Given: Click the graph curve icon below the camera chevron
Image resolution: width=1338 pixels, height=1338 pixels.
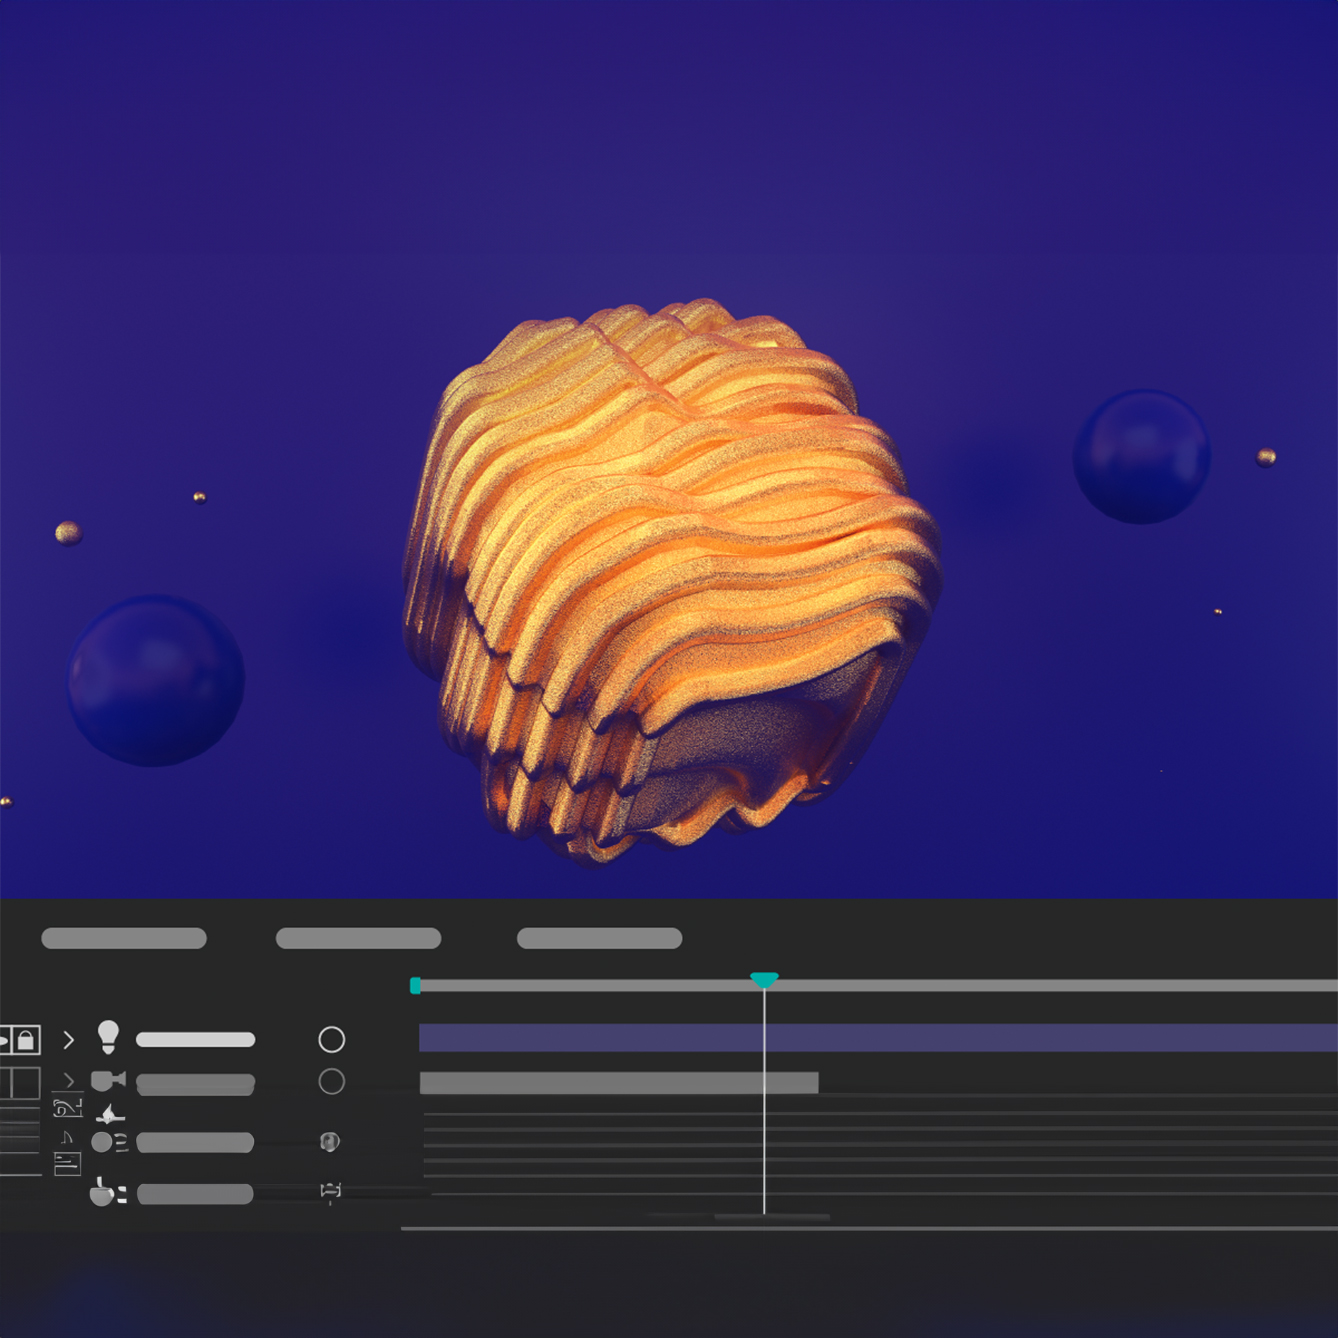Looking at the screenshot, I should click(67, 1108).
